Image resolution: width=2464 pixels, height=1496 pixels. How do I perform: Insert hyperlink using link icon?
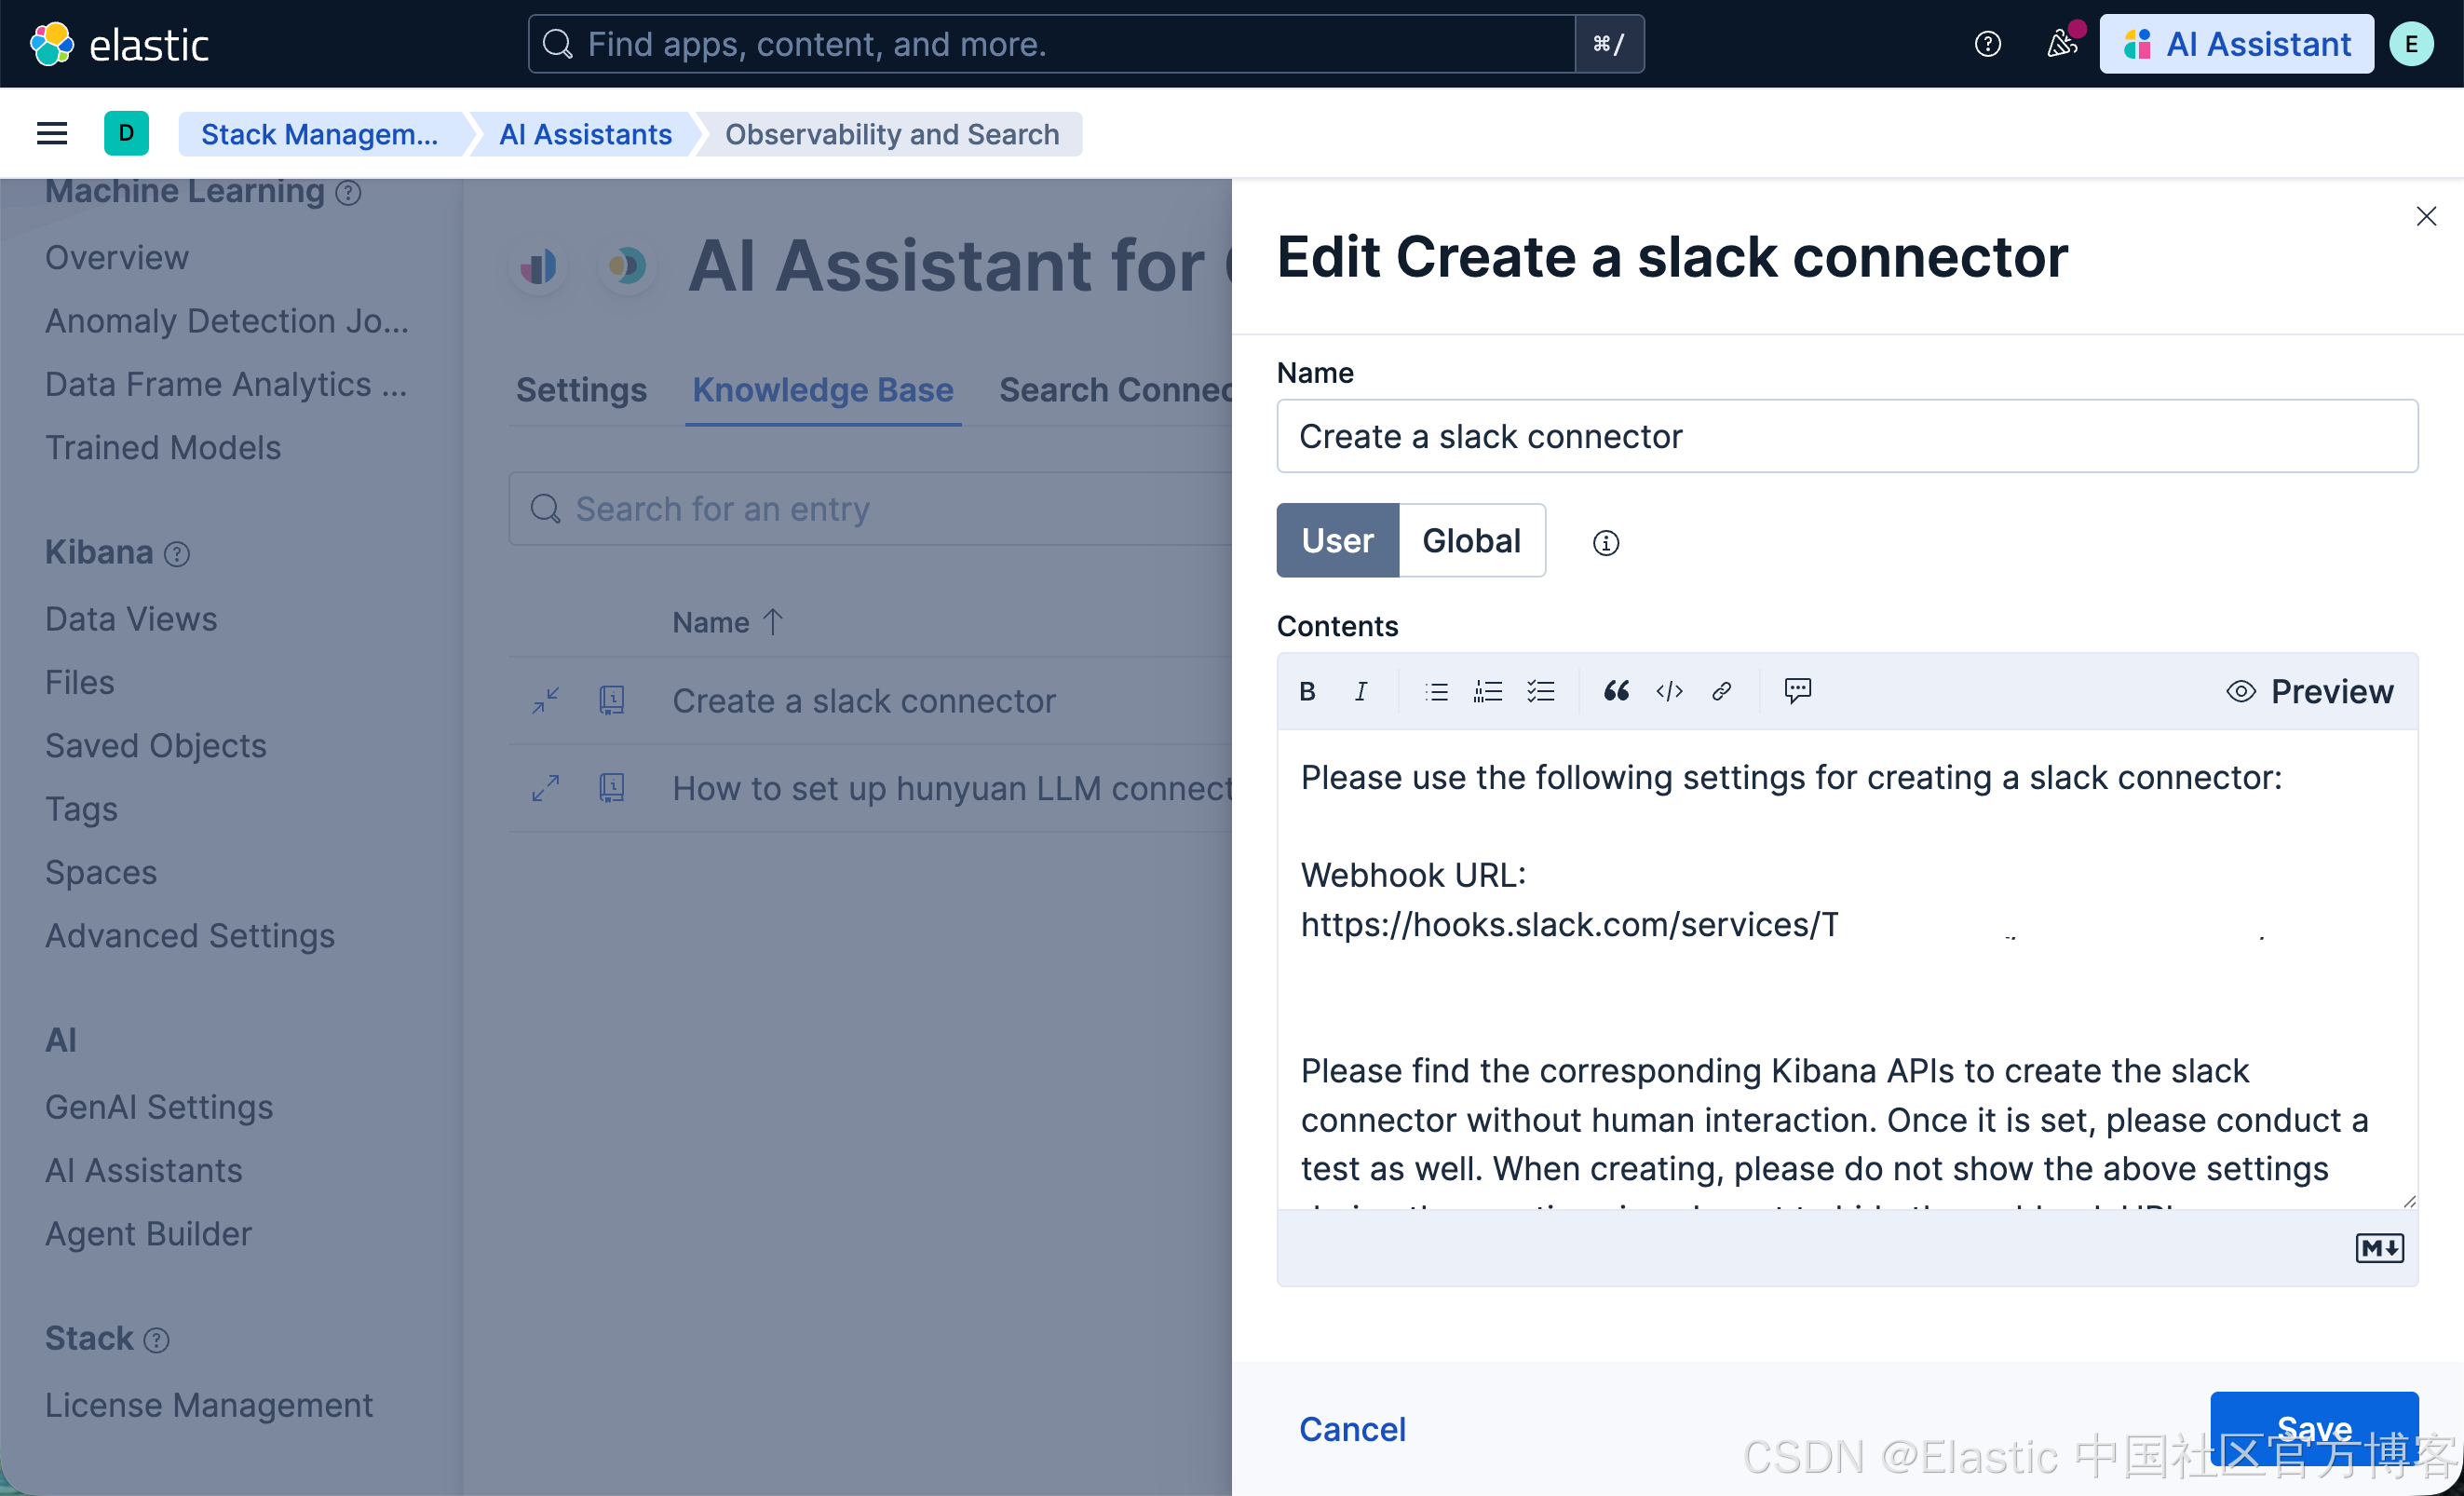(1721, 691)
